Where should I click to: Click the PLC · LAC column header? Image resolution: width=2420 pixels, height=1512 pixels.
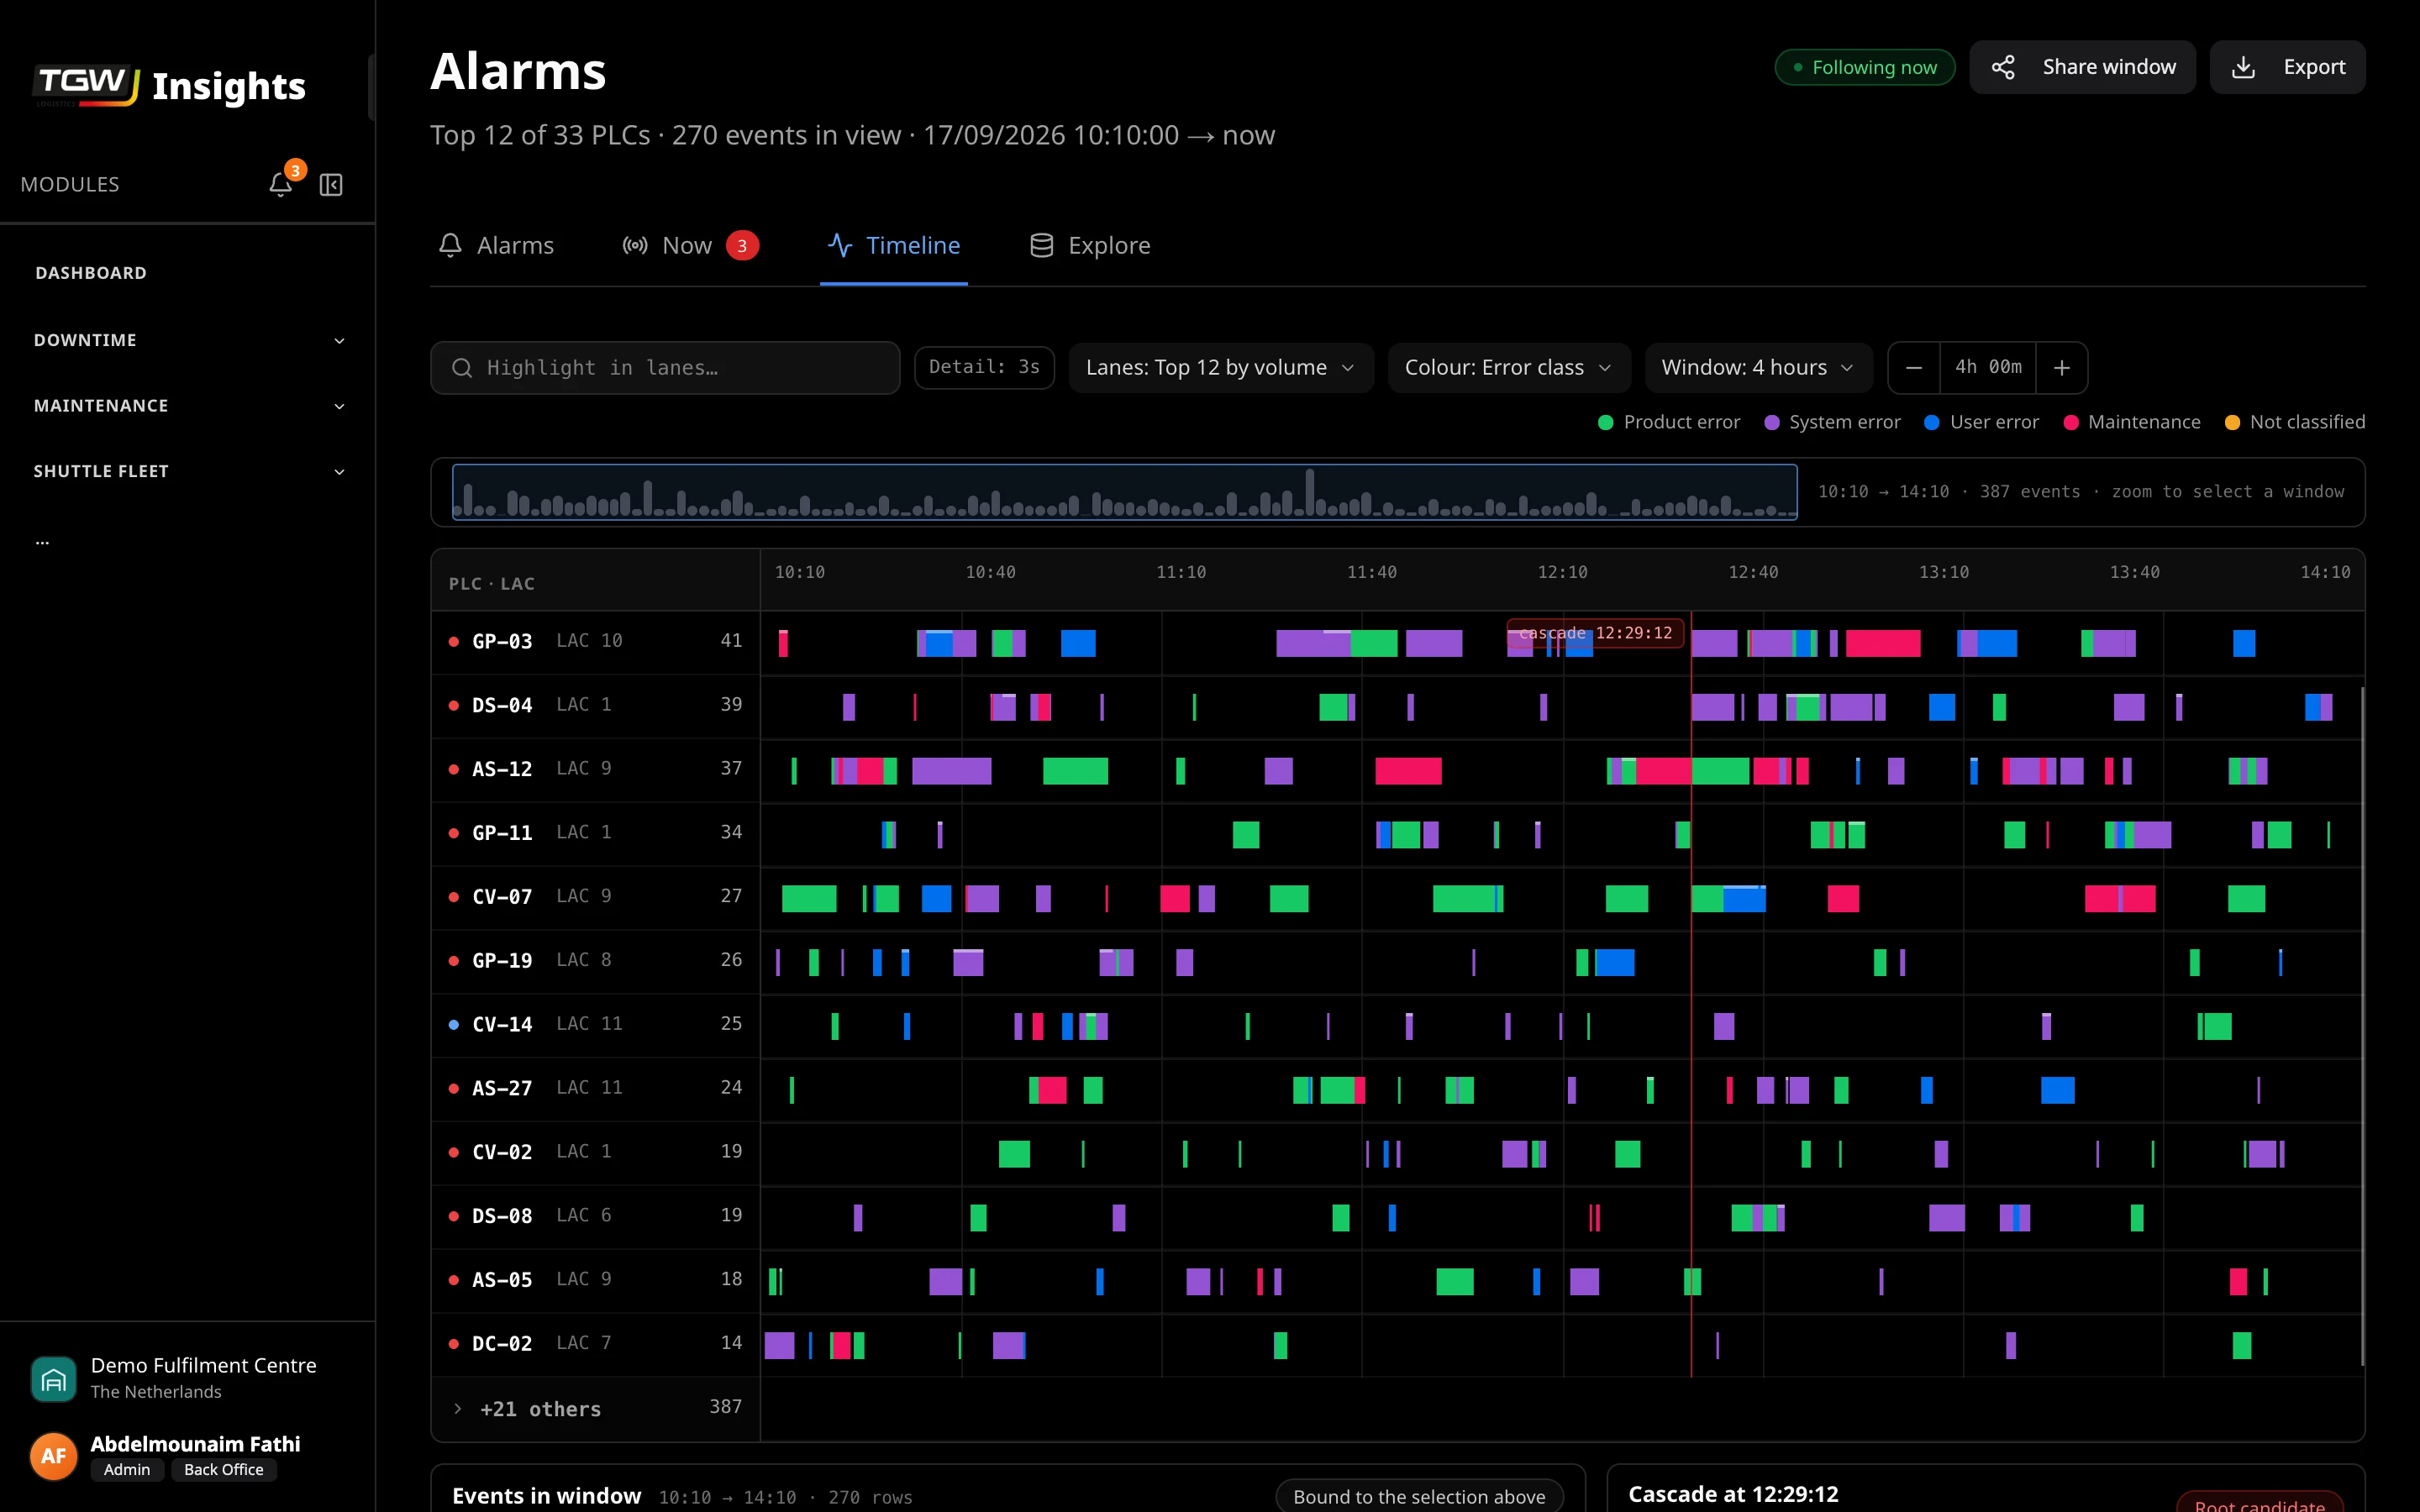492,584
